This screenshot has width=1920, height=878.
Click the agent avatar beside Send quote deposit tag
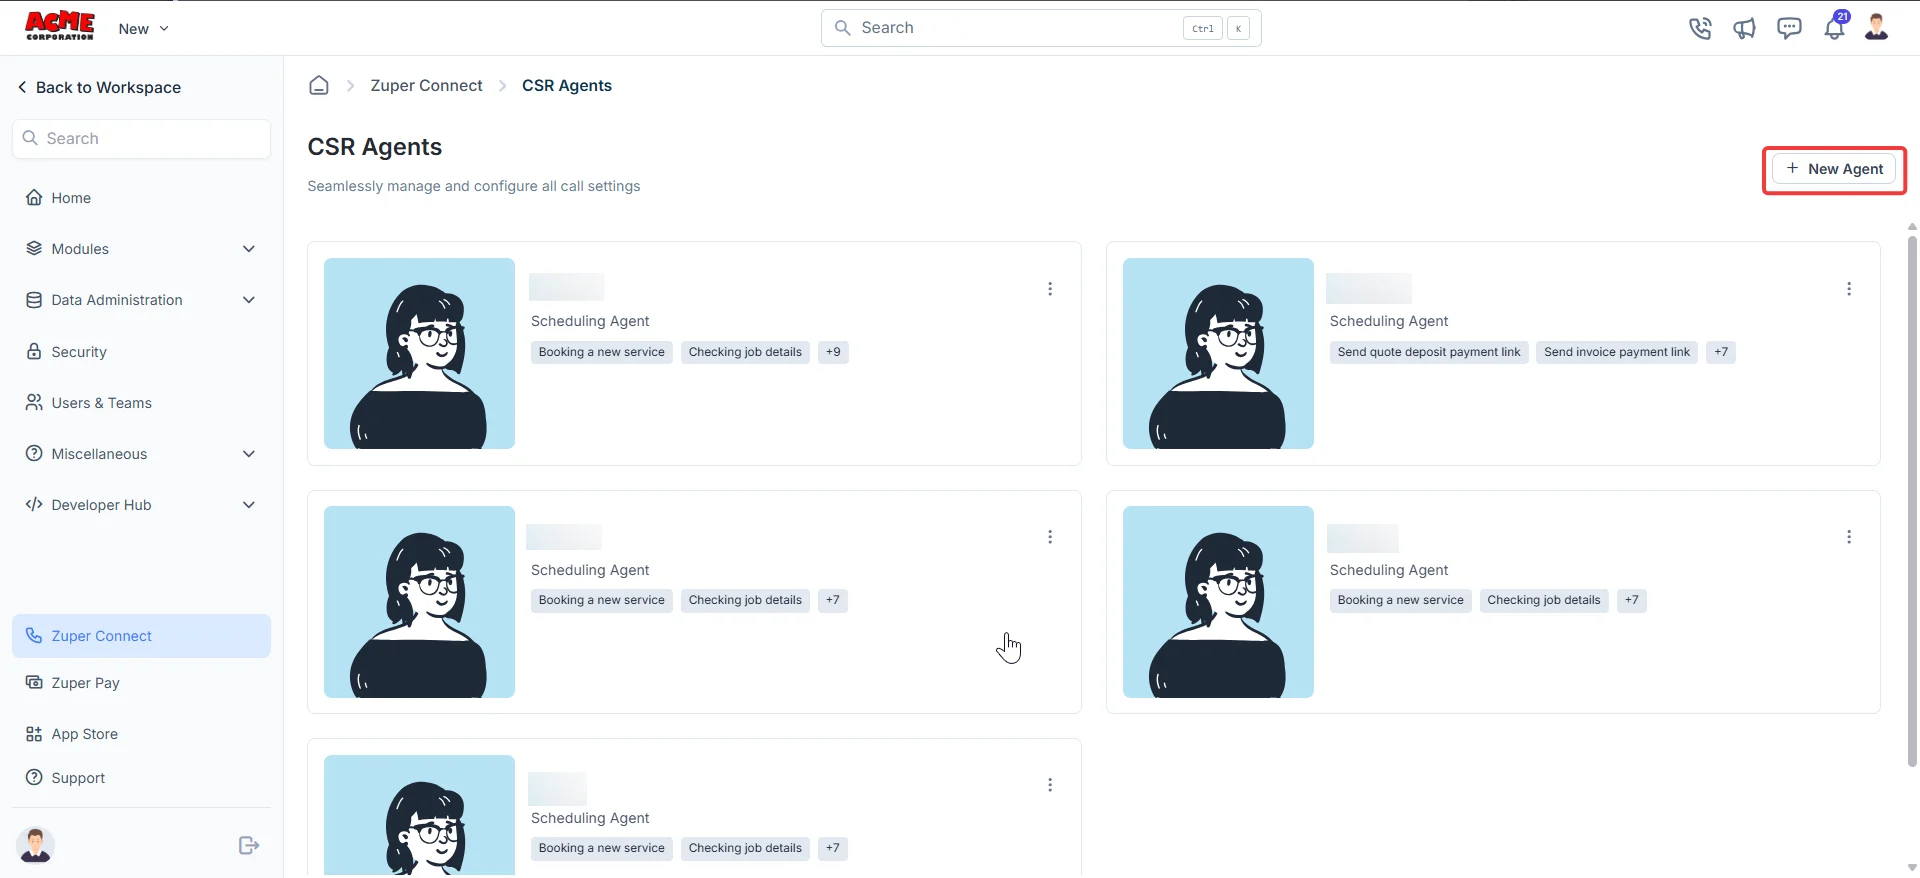point(1218,353)
